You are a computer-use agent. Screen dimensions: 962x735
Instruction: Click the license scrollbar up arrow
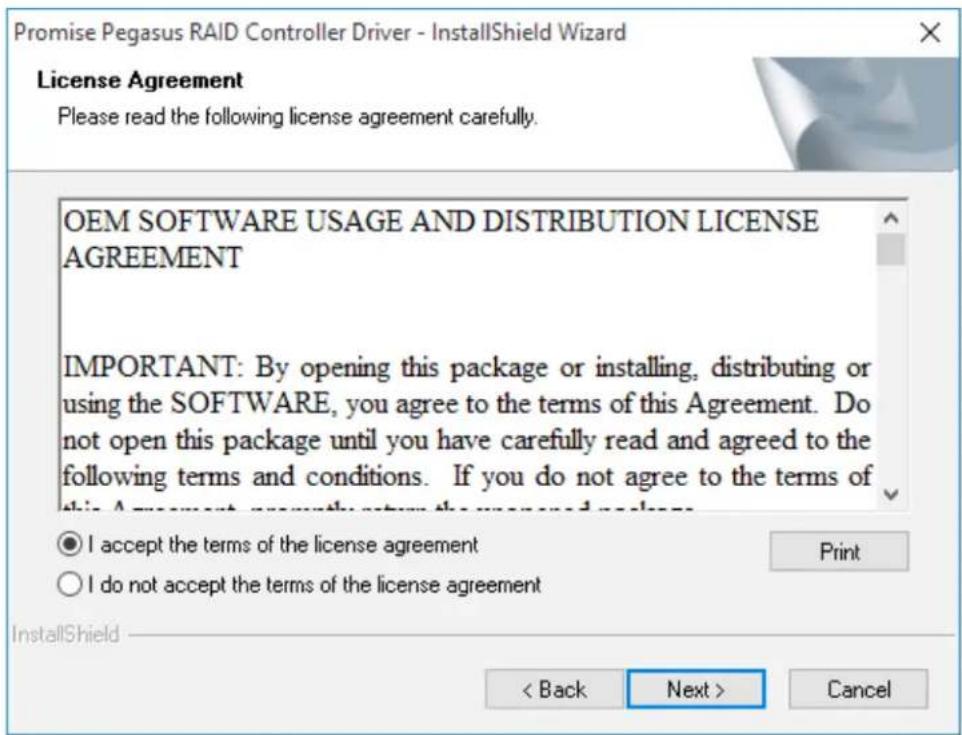coord(891,218)
